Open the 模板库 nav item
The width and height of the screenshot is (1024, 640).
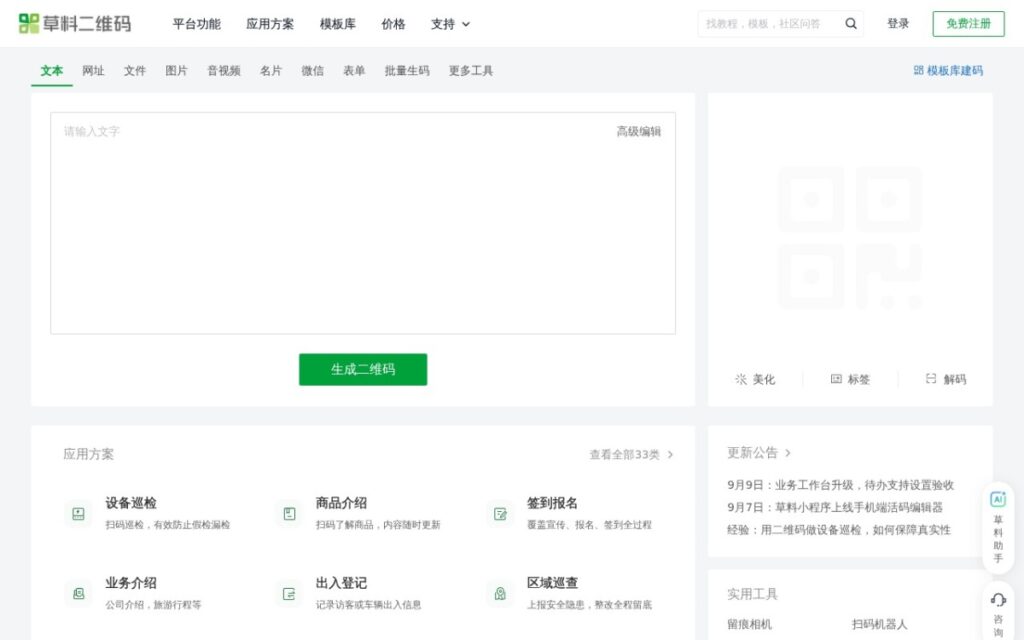tap(338, 24)
